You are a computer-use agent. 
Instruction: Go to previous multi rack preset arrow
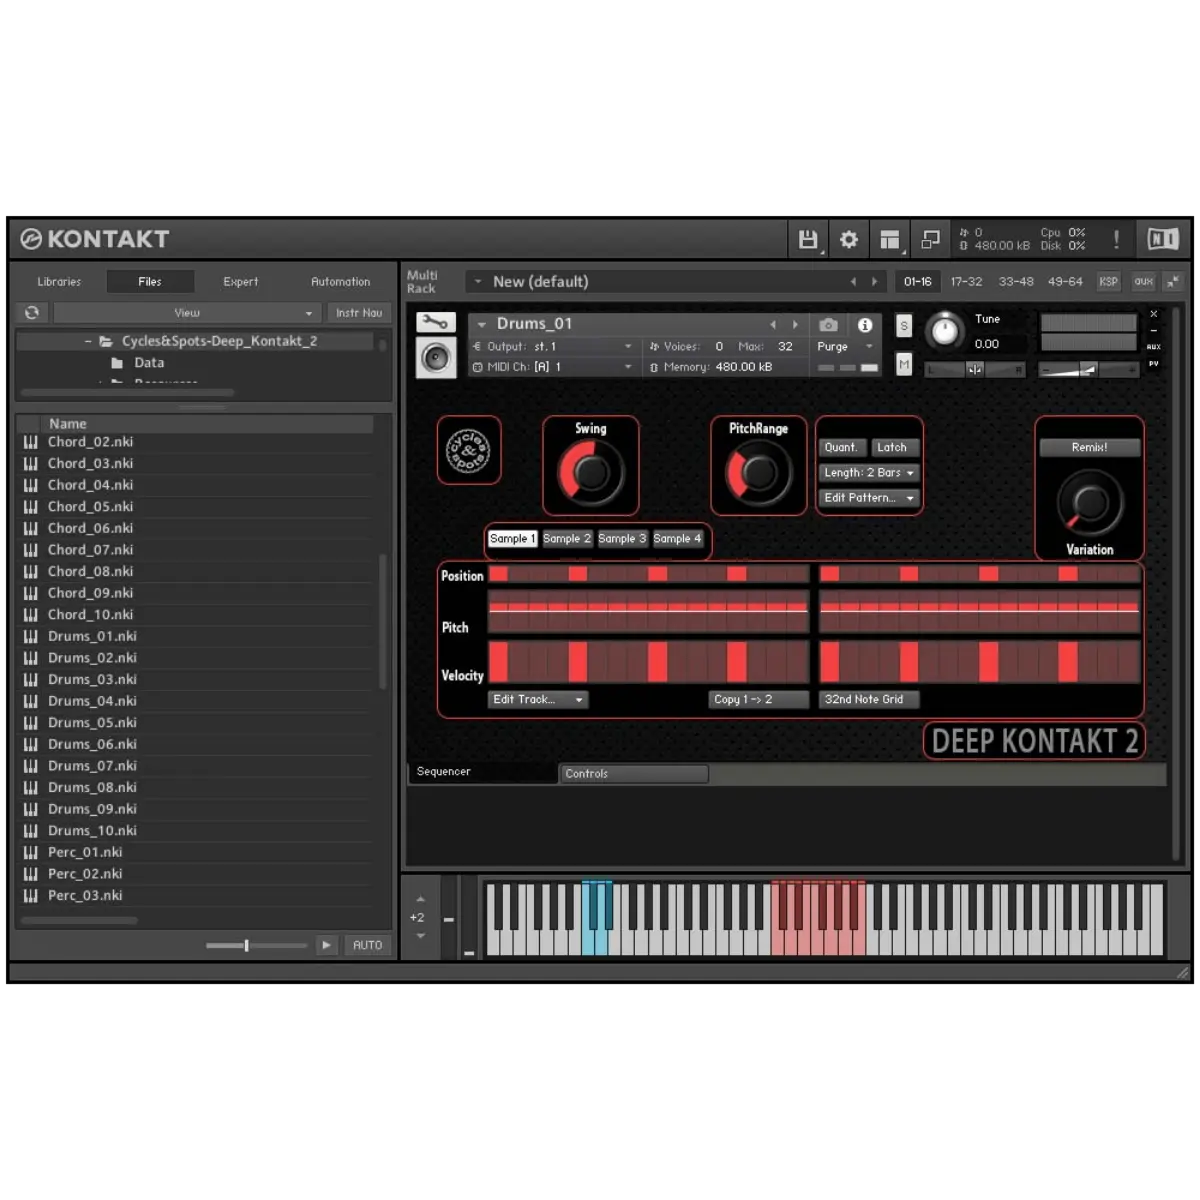click(x=853, y=282)
